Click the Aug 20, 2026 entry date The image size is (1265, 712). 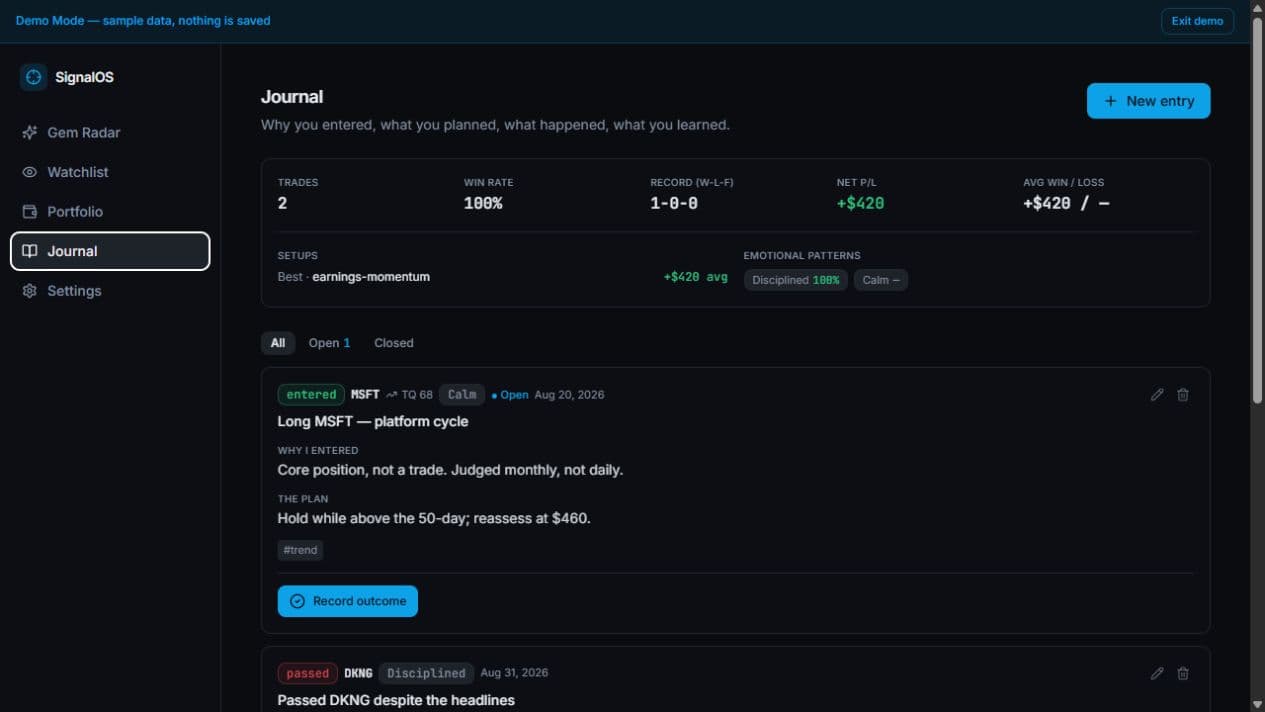pos(569,395)
